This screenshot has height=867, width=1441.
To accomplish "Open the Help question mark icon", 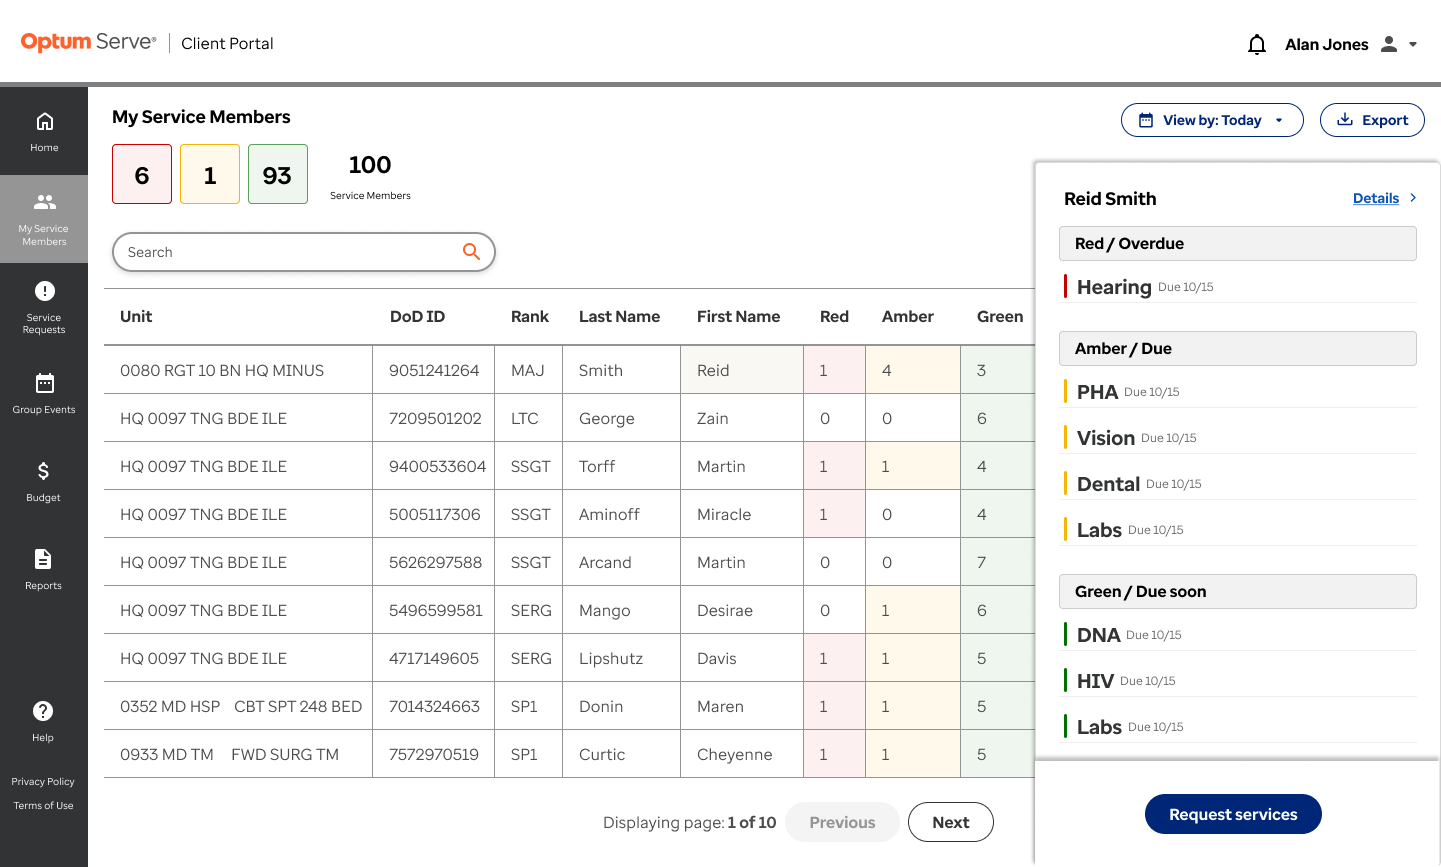I will pyautogui.click(x=43, y=711).
